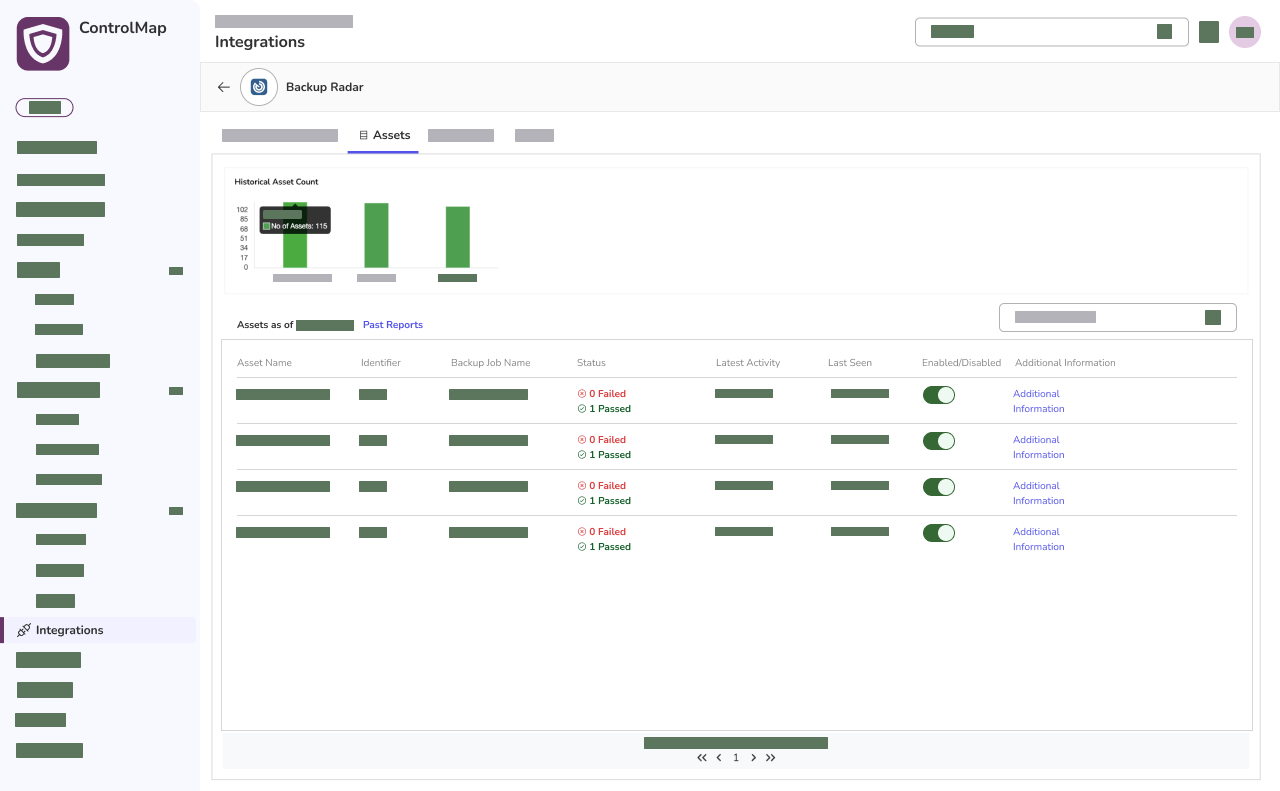Disable the asset in the first table row
Viewport: 1280px width, 791px height.
pos(939,395)
